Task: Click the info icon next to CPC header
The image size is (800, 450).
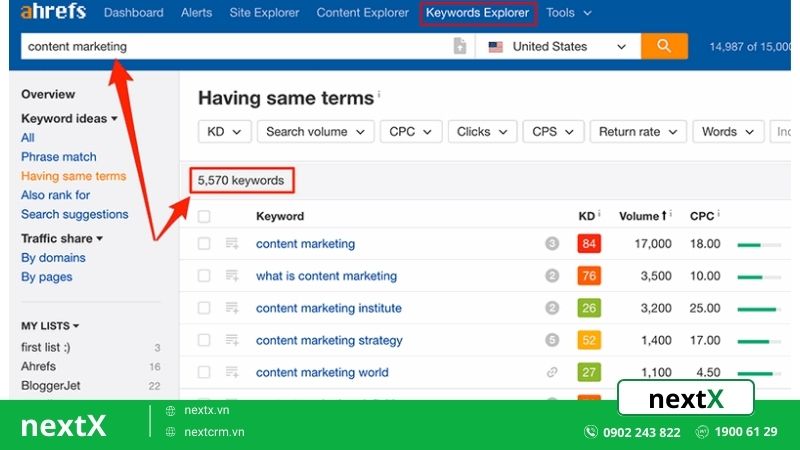Action: (x=718, y=213)
